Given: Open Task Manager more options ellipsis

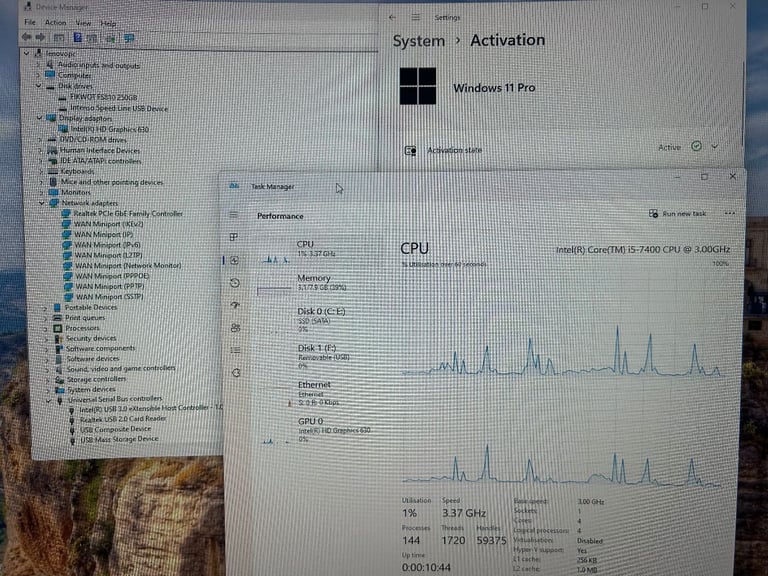Looking at the screenshot, I should pyautogui.click(x=729, y=214).
